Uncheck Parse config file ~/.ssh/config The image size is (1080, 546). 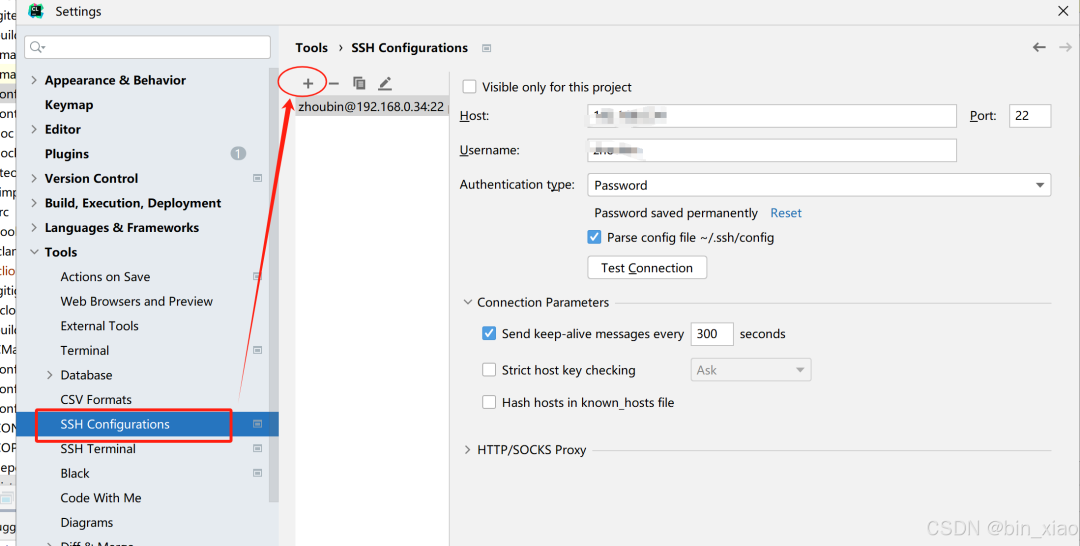click(595, 238)
